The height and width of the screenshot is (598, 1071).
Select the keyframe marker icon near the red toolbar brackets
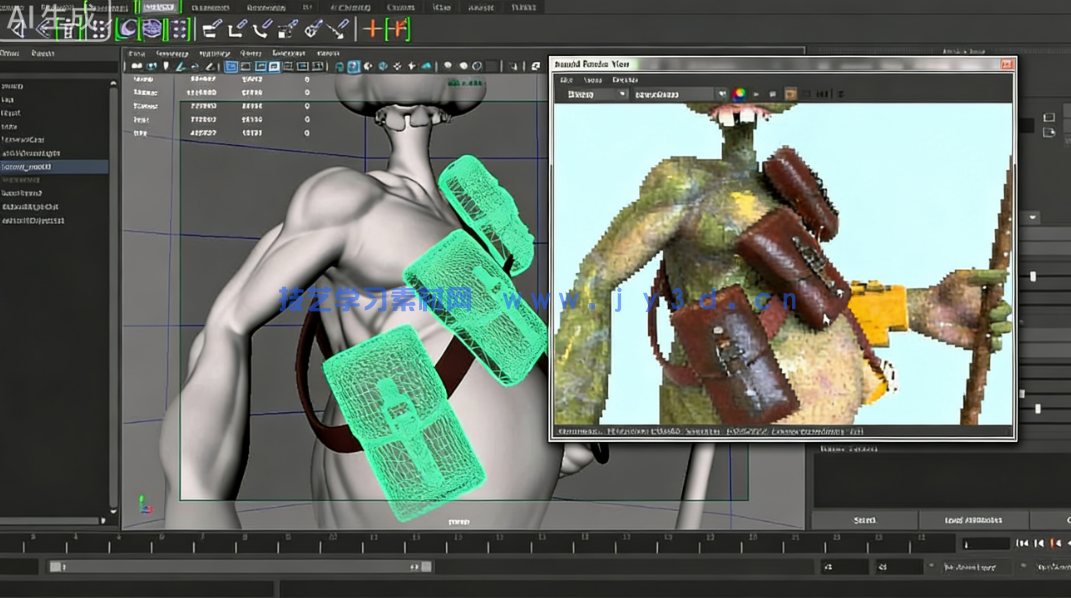[372, 28]
